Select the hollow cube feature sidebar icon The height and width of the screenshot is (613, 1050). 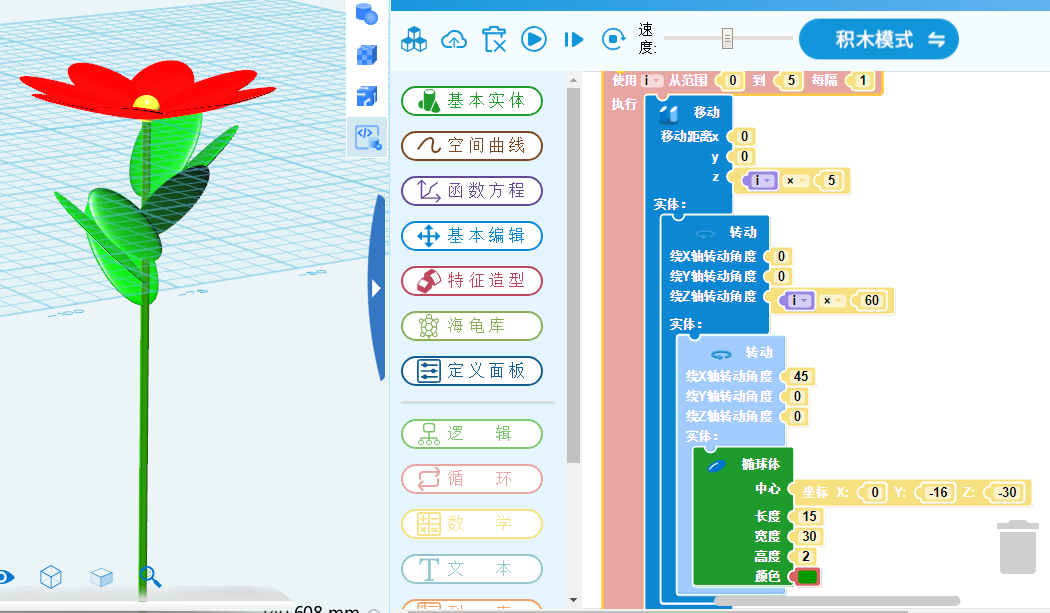[367, 96]
